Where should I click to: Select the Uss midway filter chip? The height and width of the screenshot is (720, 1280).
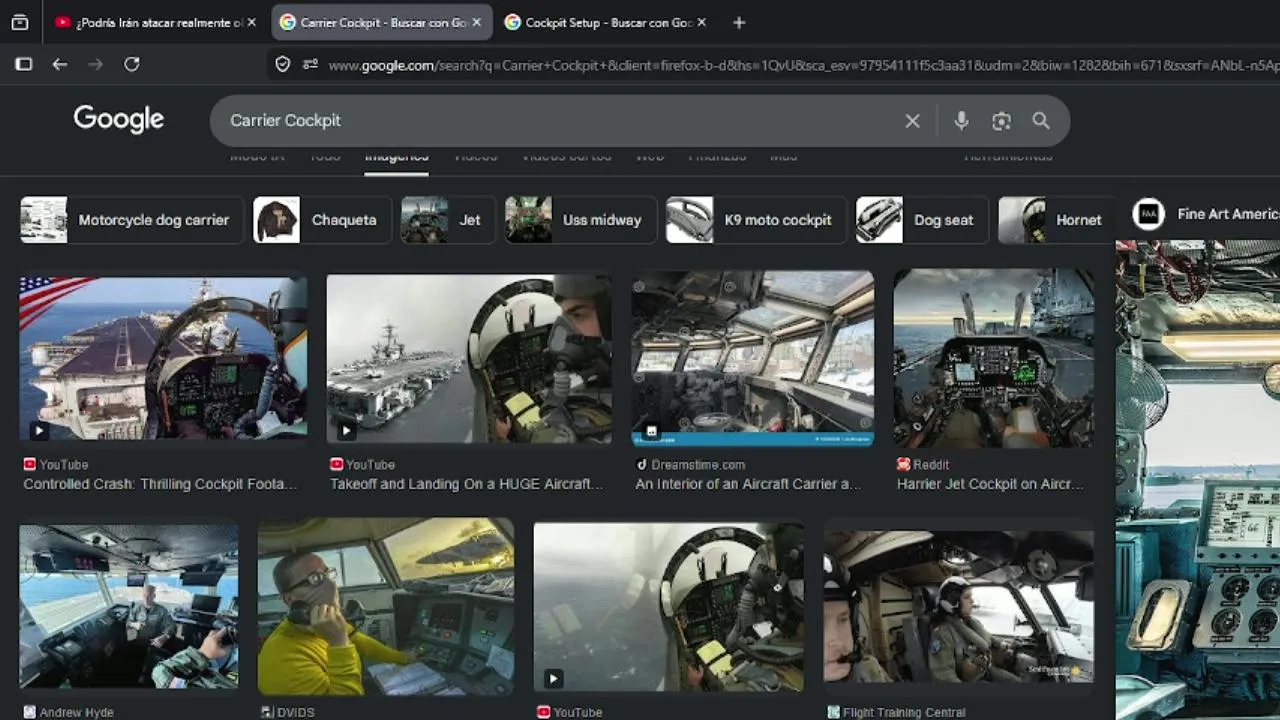[x=581, y=220]
